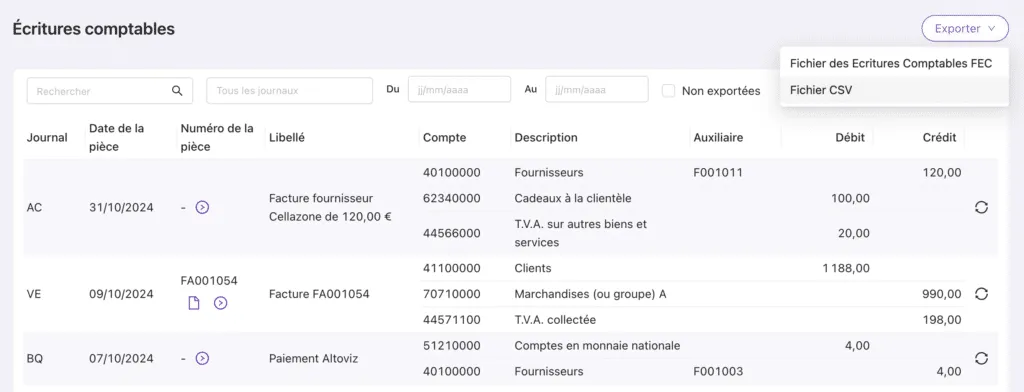
Task: Open circled arrow icon for Paiement Altoviz row
Action: (x=202, y=358)
